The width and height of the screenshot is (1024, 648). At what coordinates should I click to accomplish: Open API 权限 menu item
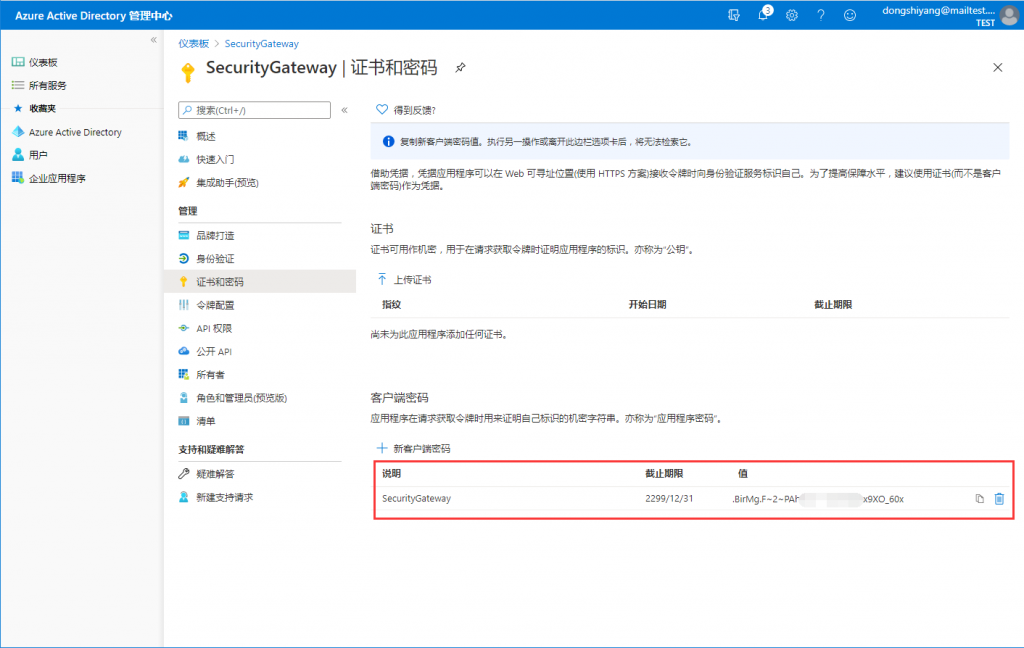[x=214, y=328]
